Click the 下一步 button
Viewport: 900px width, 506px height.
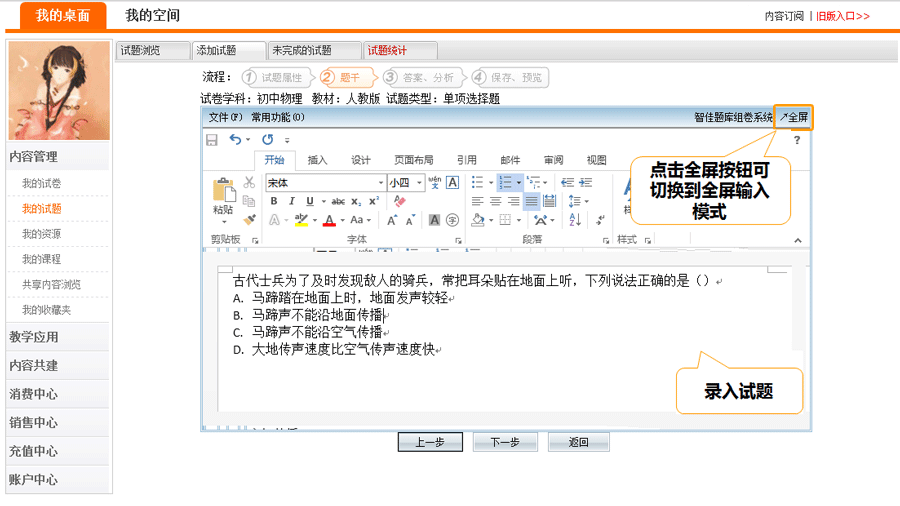click(x=497, y=442)
